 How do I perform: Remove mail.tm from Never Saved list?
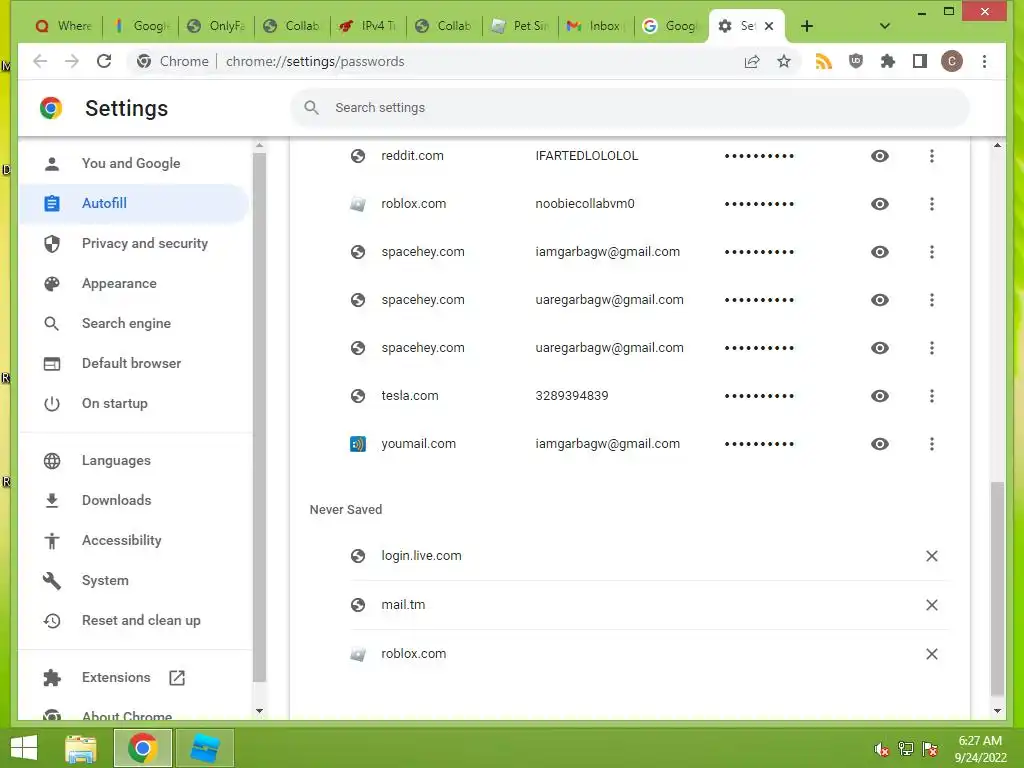[x=932, y=605]
